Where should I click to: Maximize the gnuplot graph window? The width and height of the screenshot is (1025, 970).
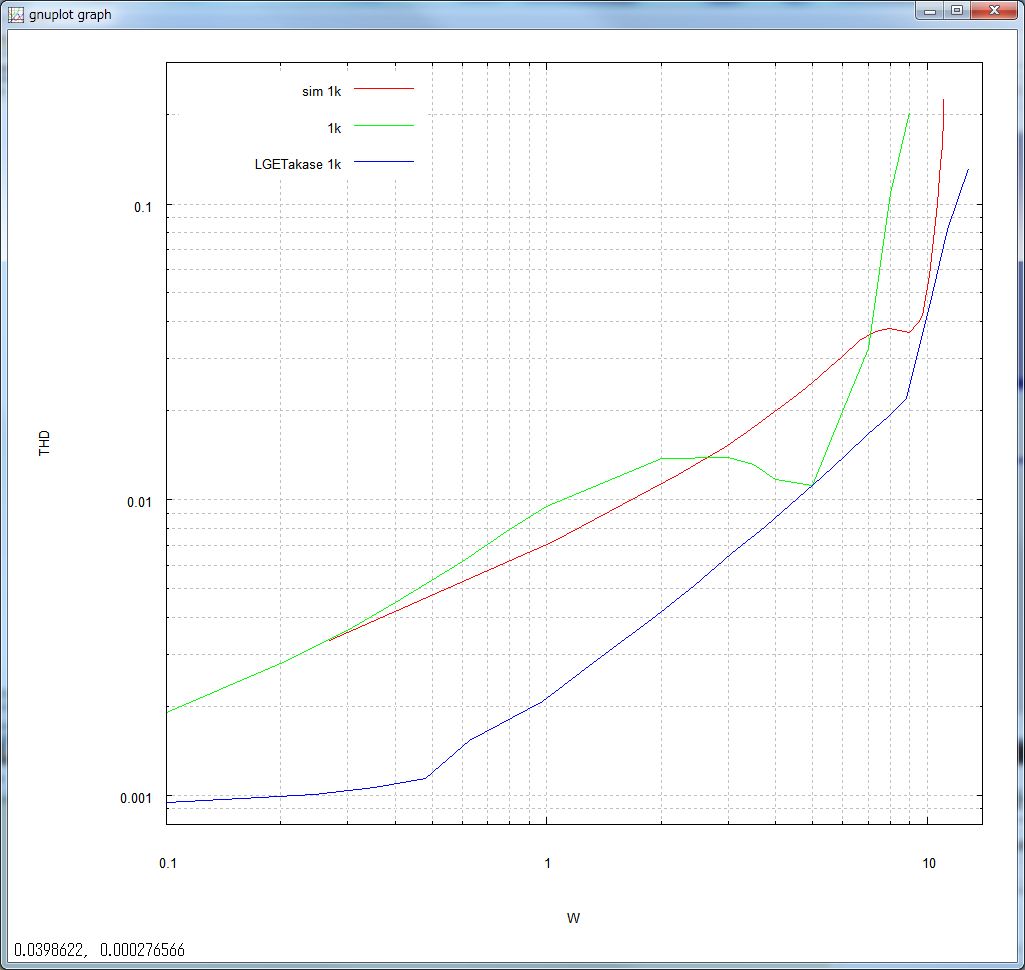pyautogui.click(x=957, y=10)
